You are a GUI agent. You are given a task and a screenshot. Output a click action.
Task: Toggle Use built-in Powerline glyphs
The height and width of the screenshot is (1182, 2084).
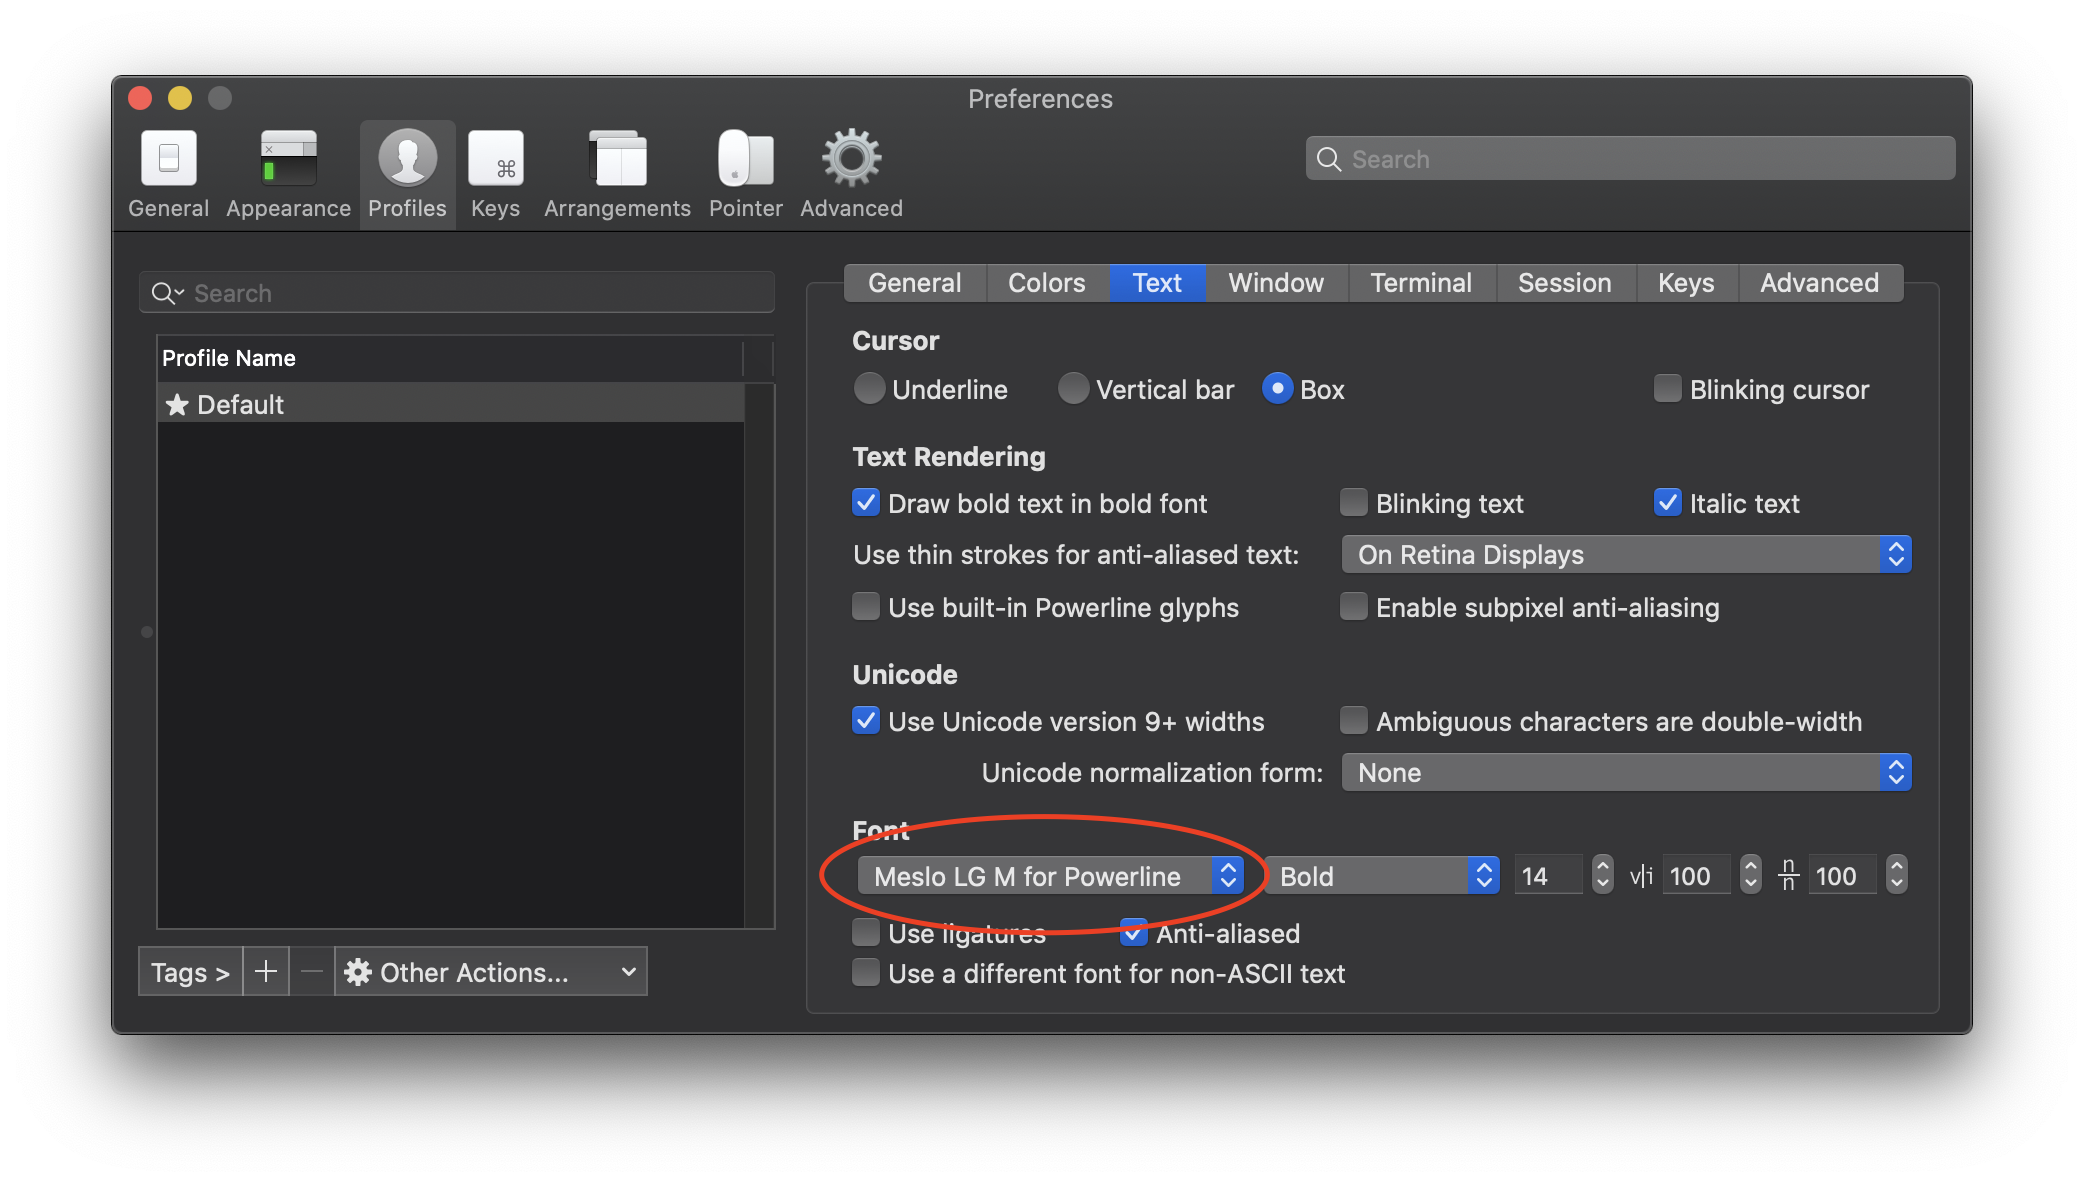coord(866,608)
